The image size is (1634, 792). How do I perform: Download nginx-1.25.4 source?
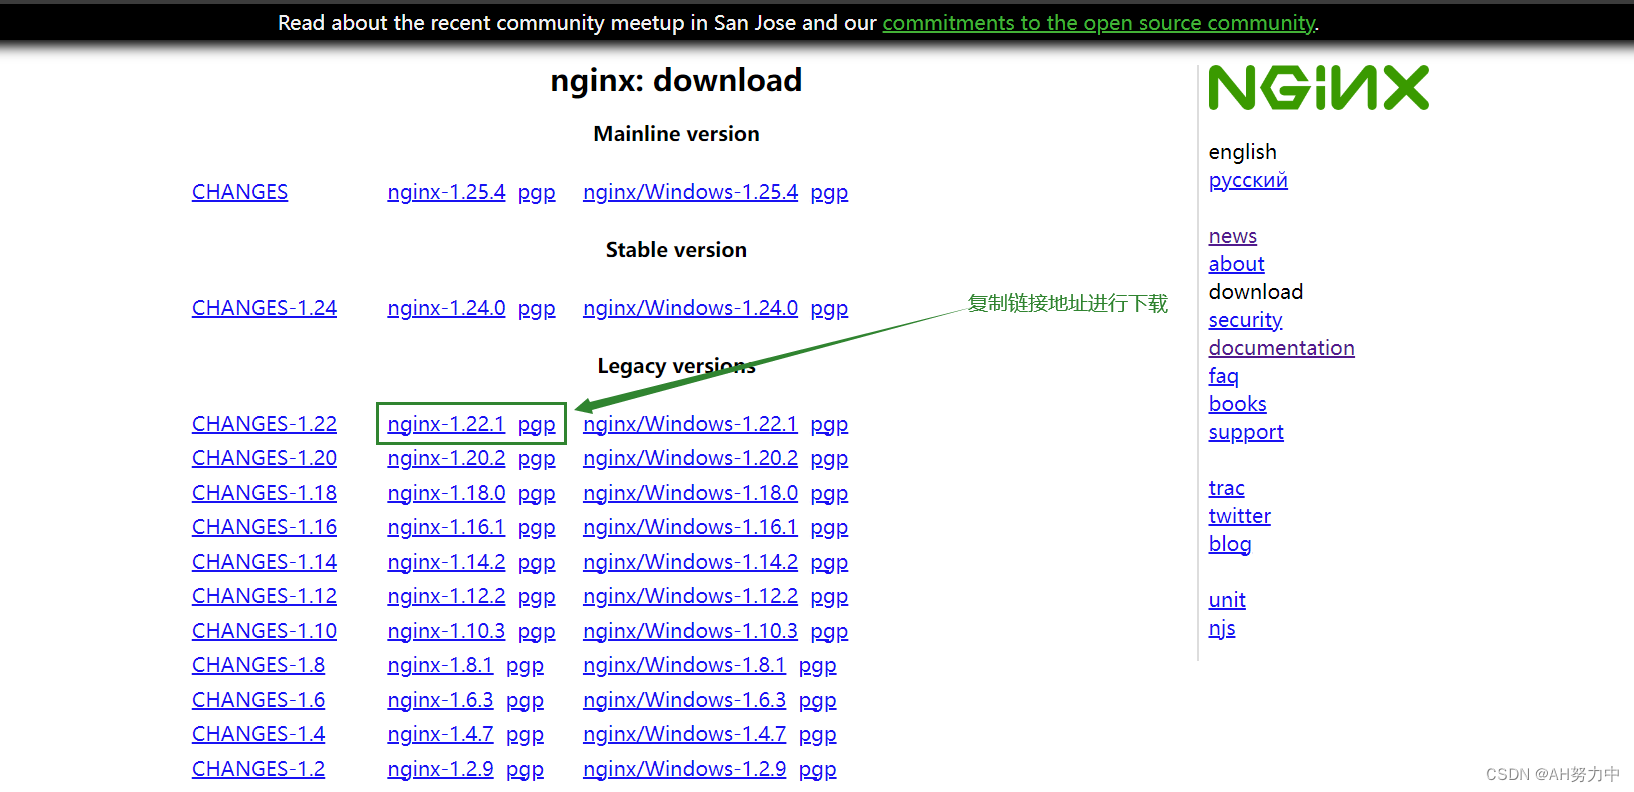click(446, 192)
